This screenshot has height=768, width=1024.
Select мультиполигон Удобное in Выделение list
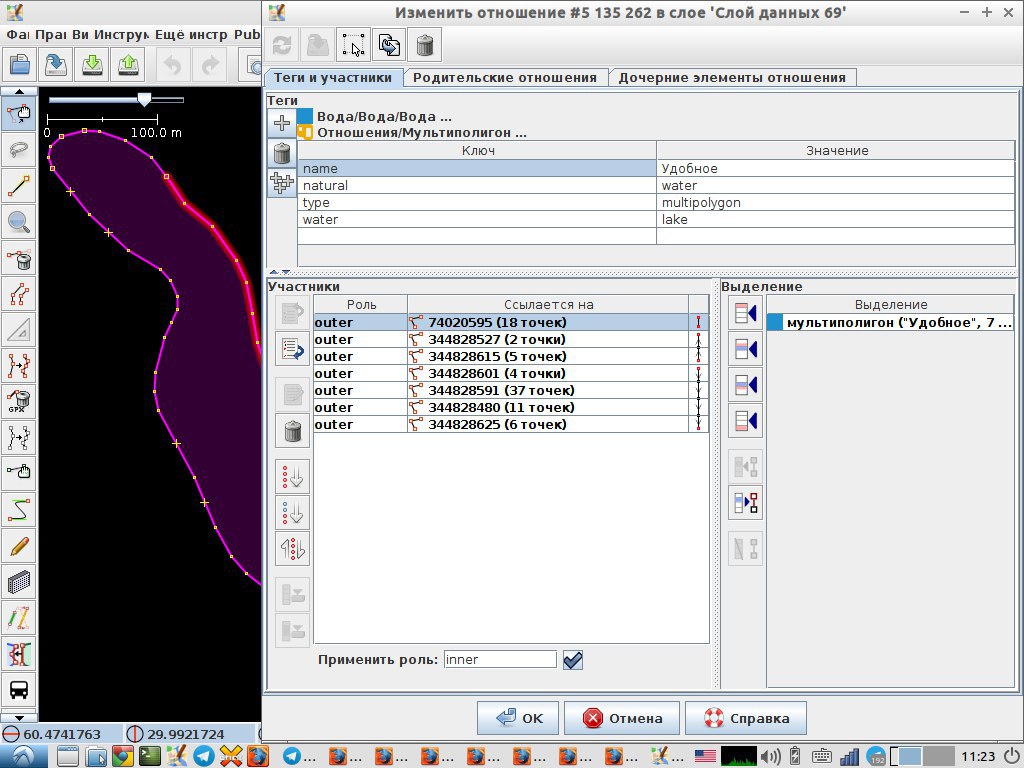(x=891, y=322)
